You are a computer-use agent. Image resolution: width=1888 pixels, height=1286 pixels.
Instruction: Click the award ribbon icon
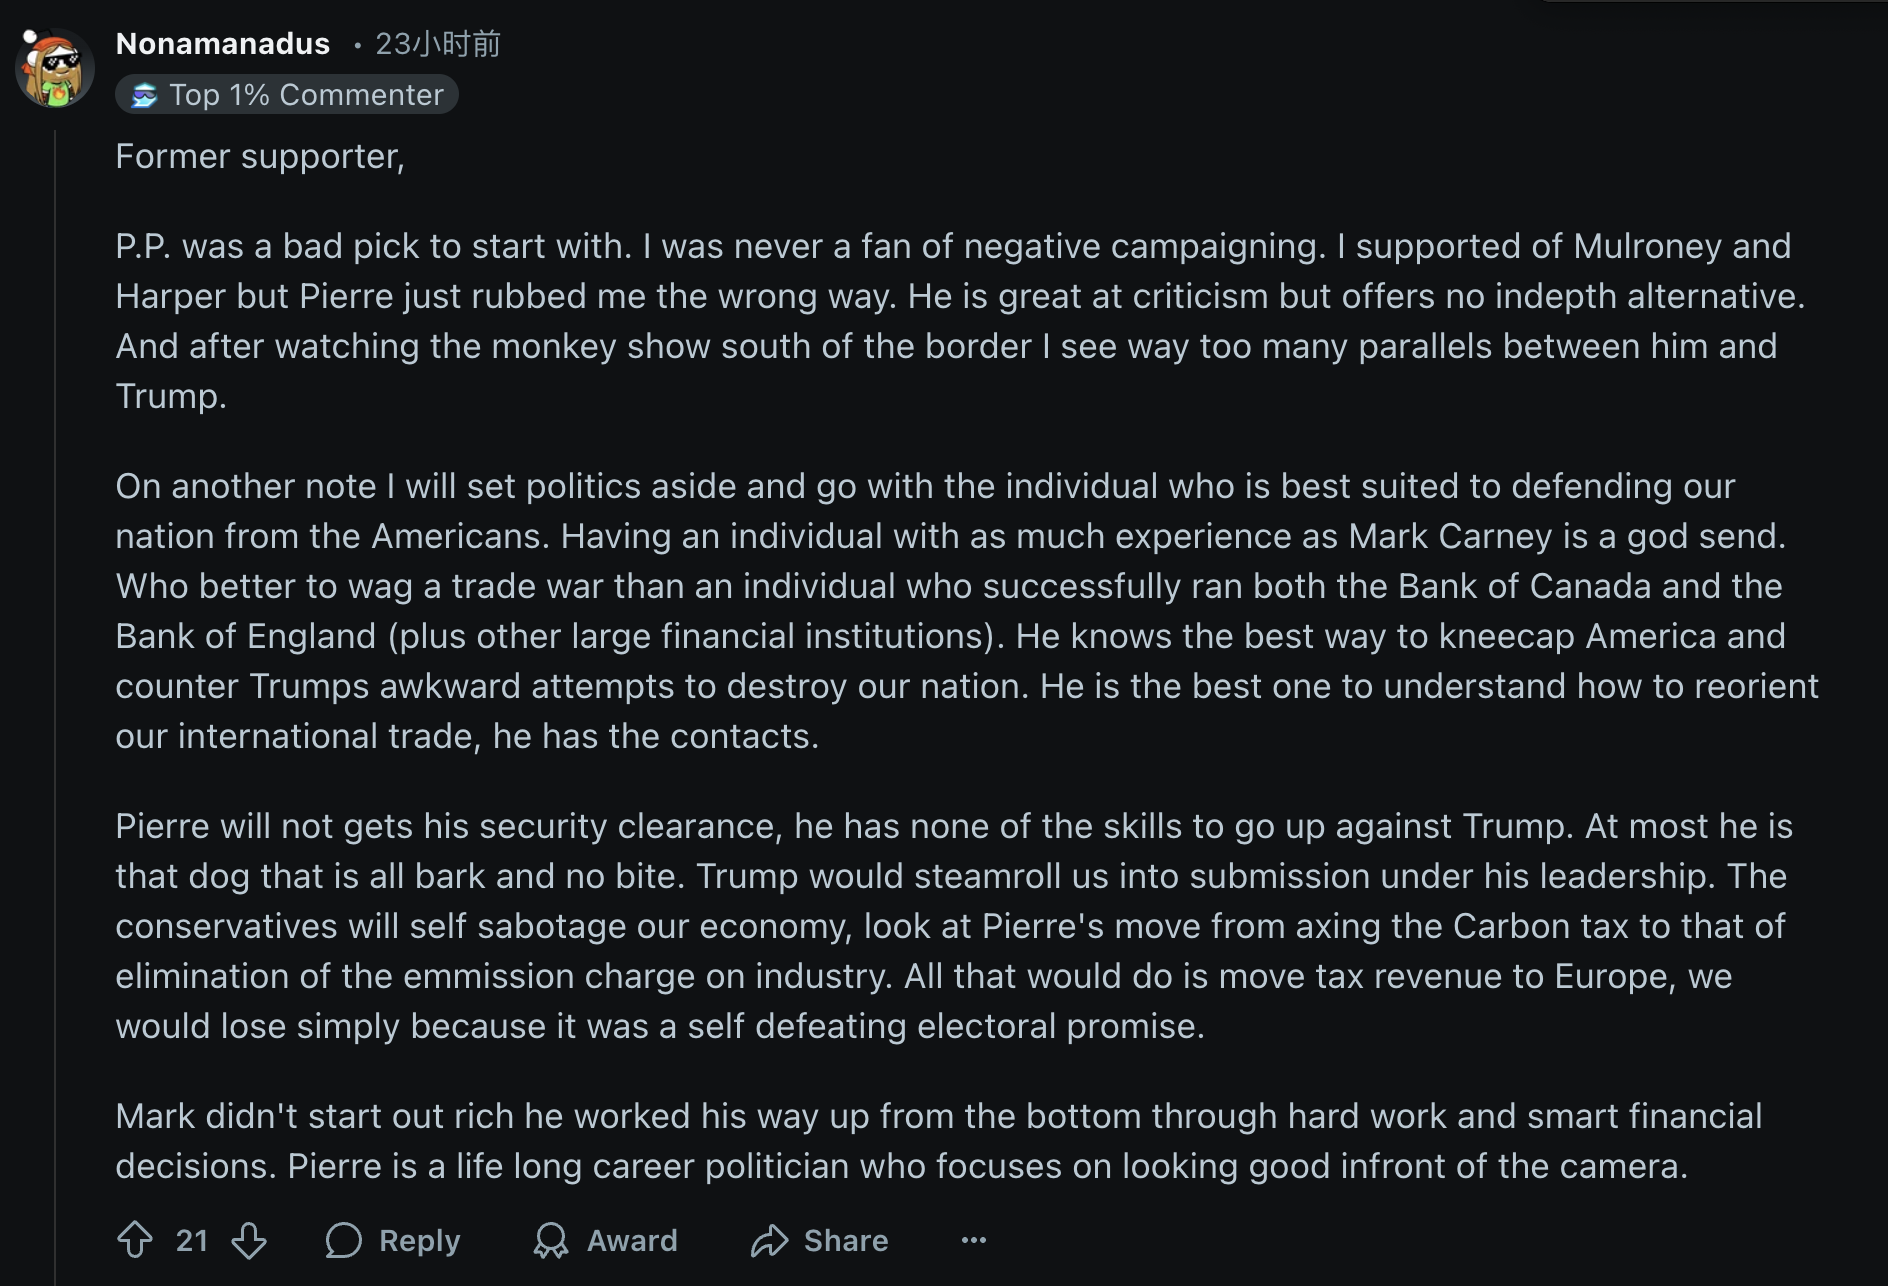tap(550, 1240)
